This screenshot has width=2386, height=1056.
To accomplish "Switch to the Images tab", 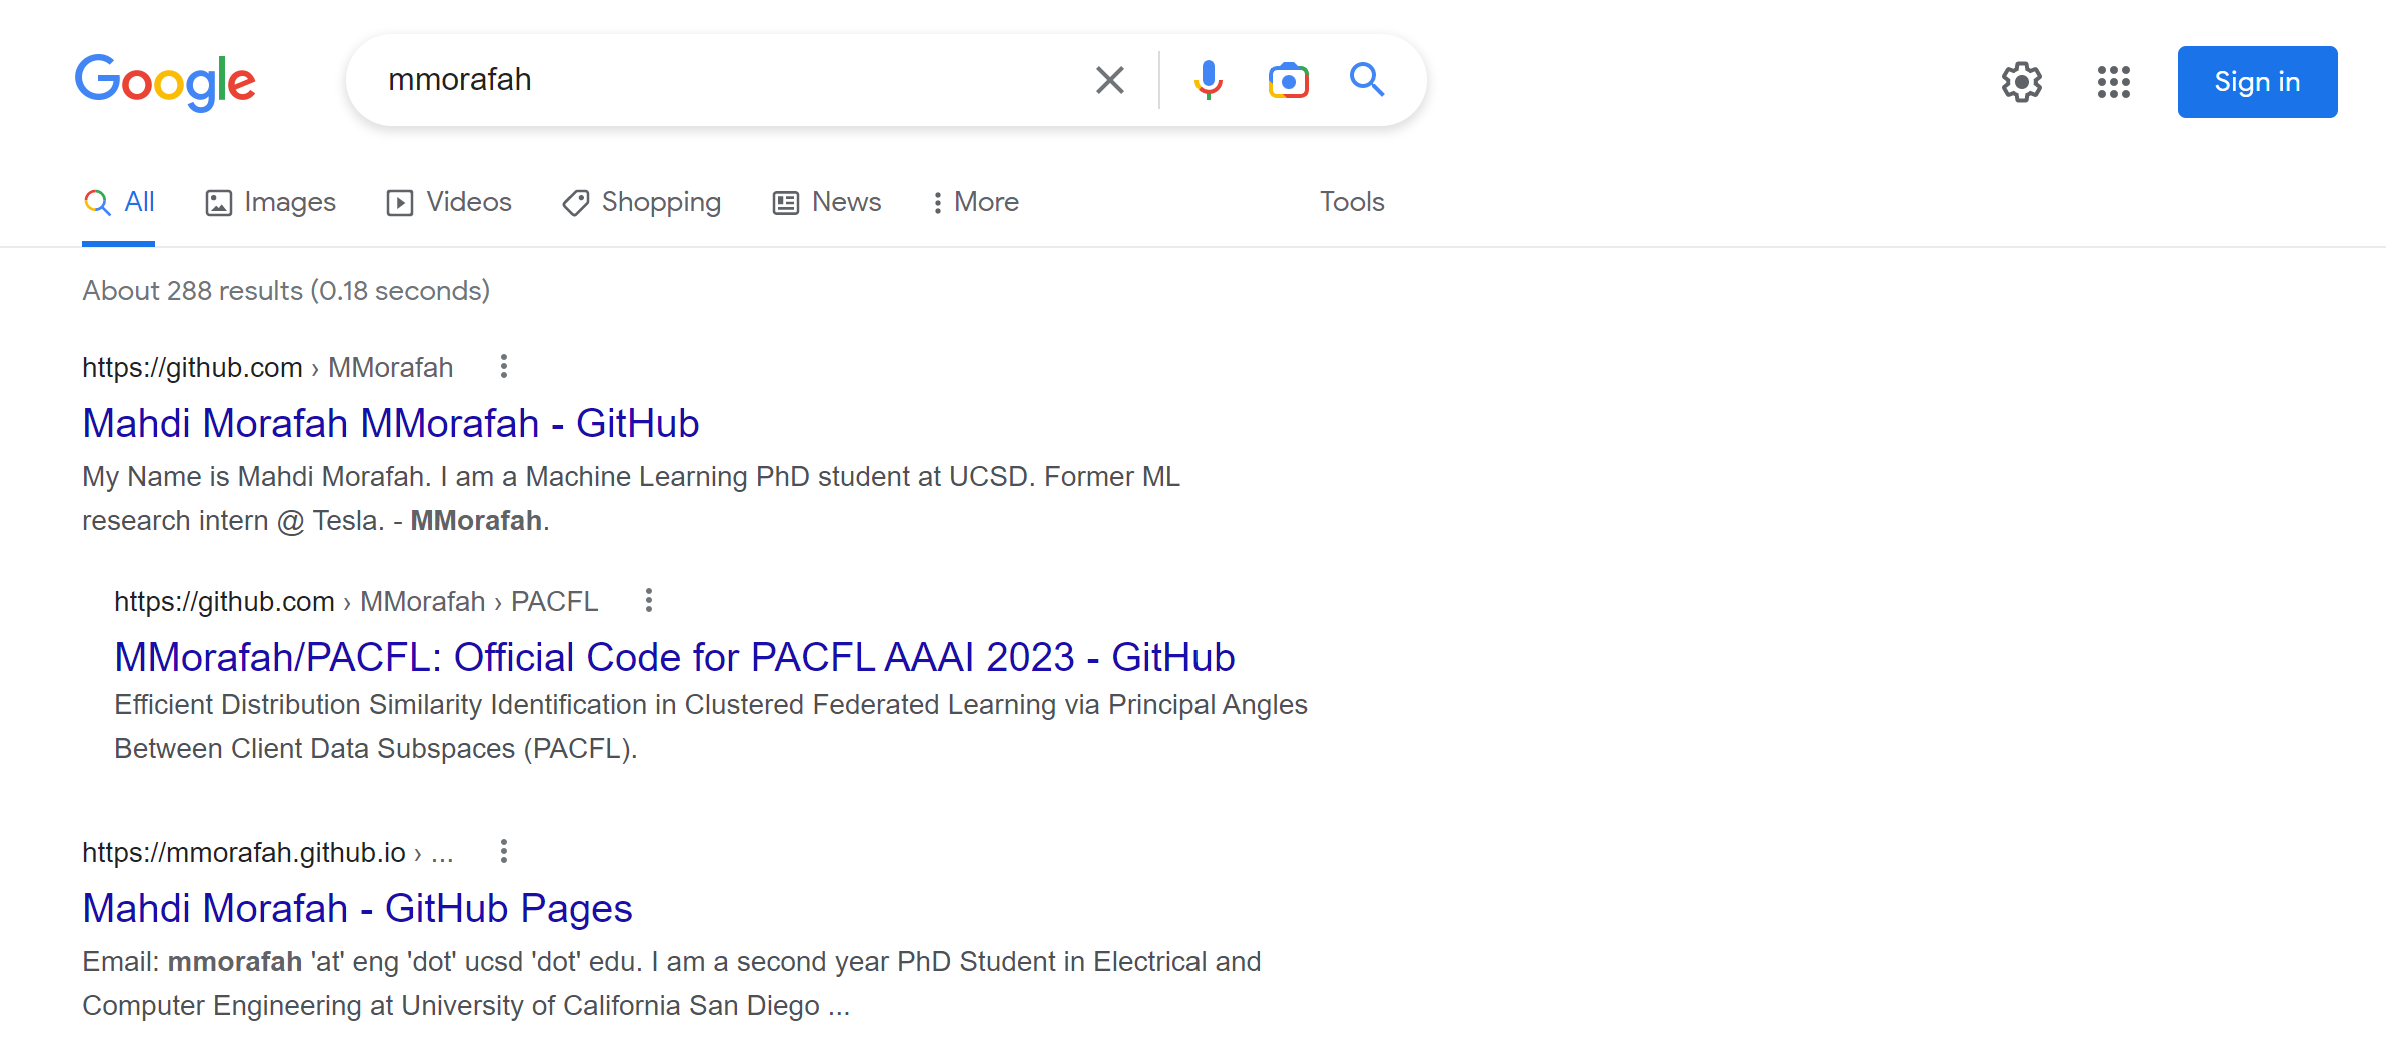I will [271, 202].
